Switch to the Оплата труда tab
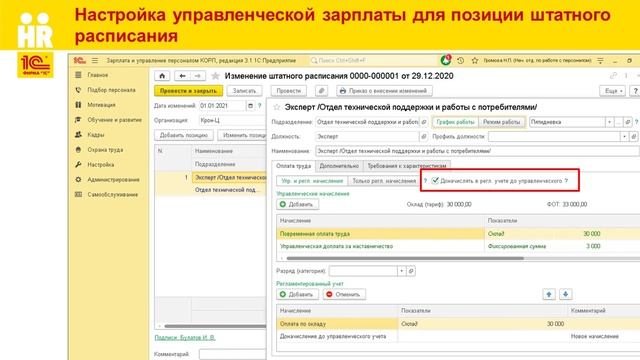The width and height of the screenshot is (640, 360). click(x=293, y=166)
